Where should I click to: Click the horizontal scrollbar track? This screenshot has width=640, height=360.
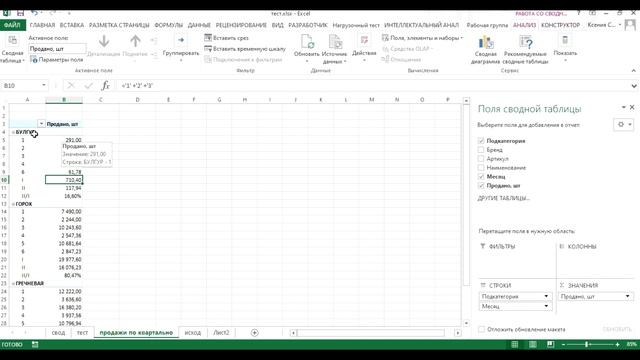pos(371,333)
